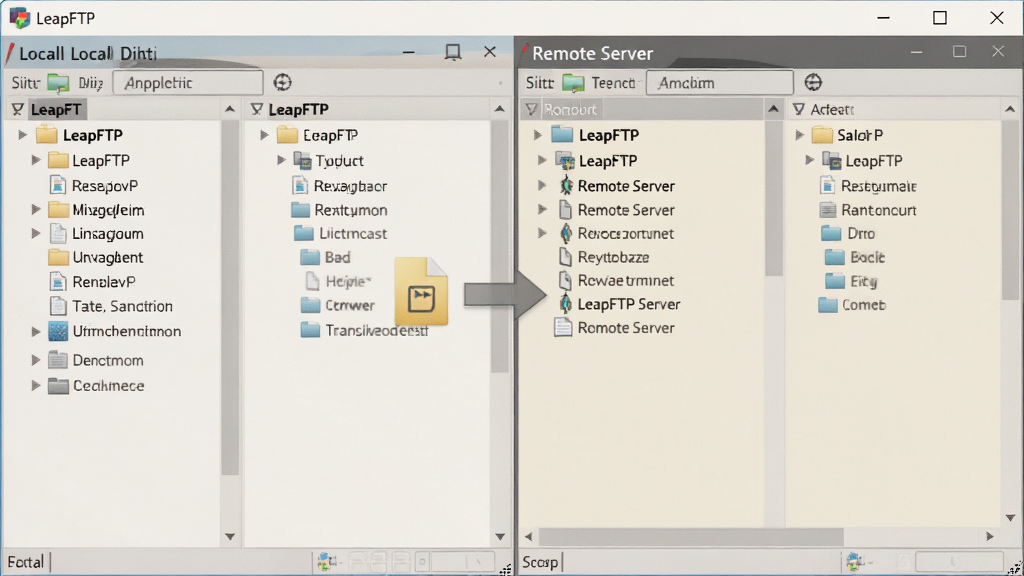This screenshot has width=1024, height=576.
Task: Select the Comeb folder icon
Action: (x=828, y=304)
